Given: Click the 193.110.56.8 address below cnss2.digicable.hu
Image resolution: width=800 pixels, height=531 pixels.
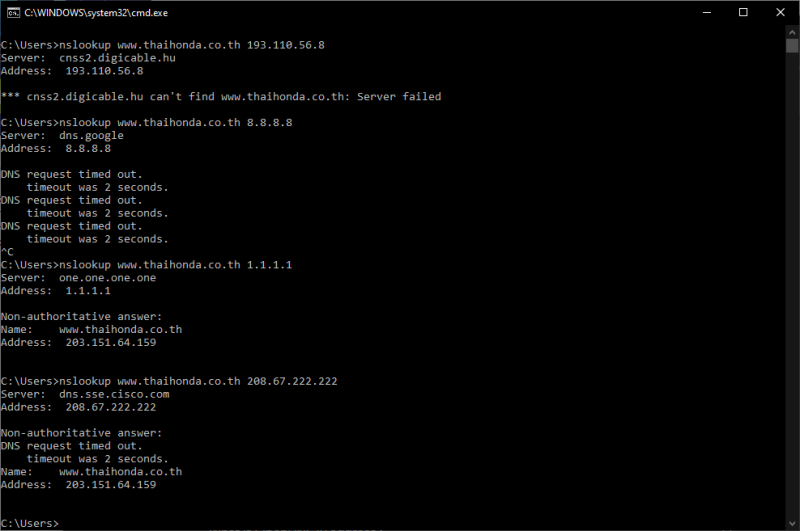Looking at the screenshot, I should [104, 71].
